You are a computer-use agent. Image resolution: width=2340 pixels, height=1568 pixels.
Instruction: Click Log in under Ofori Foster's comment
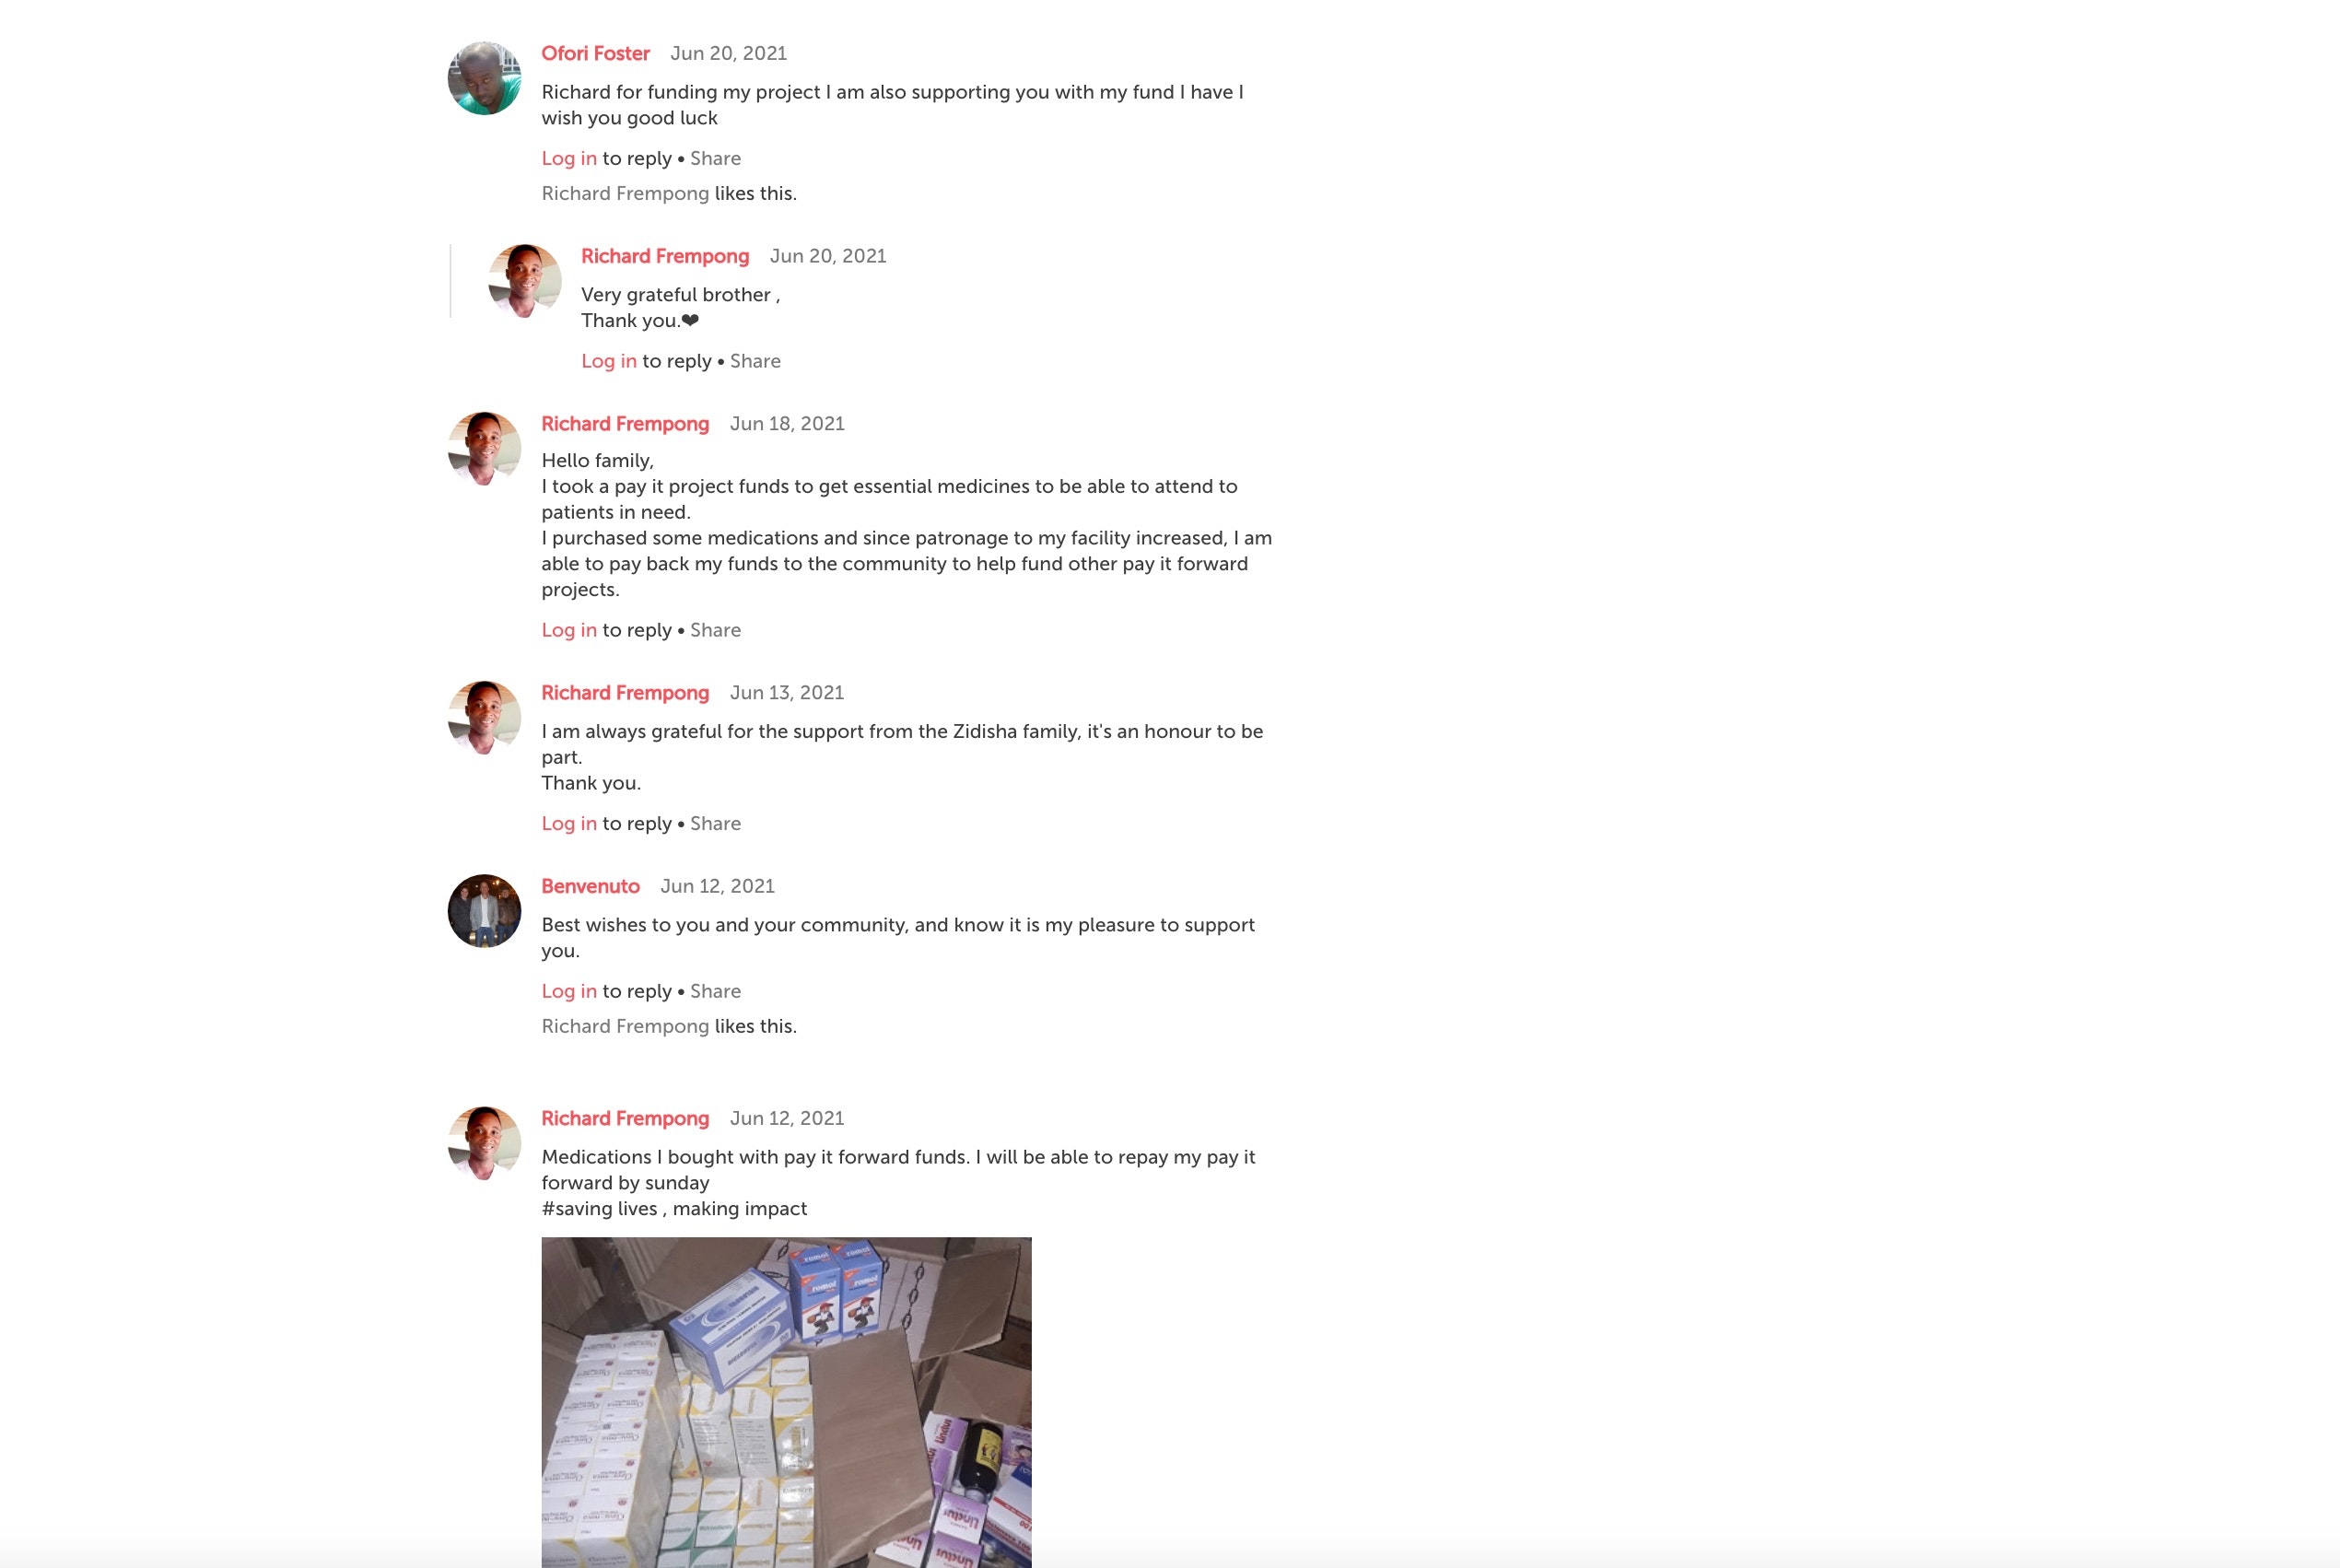[569, 158]
